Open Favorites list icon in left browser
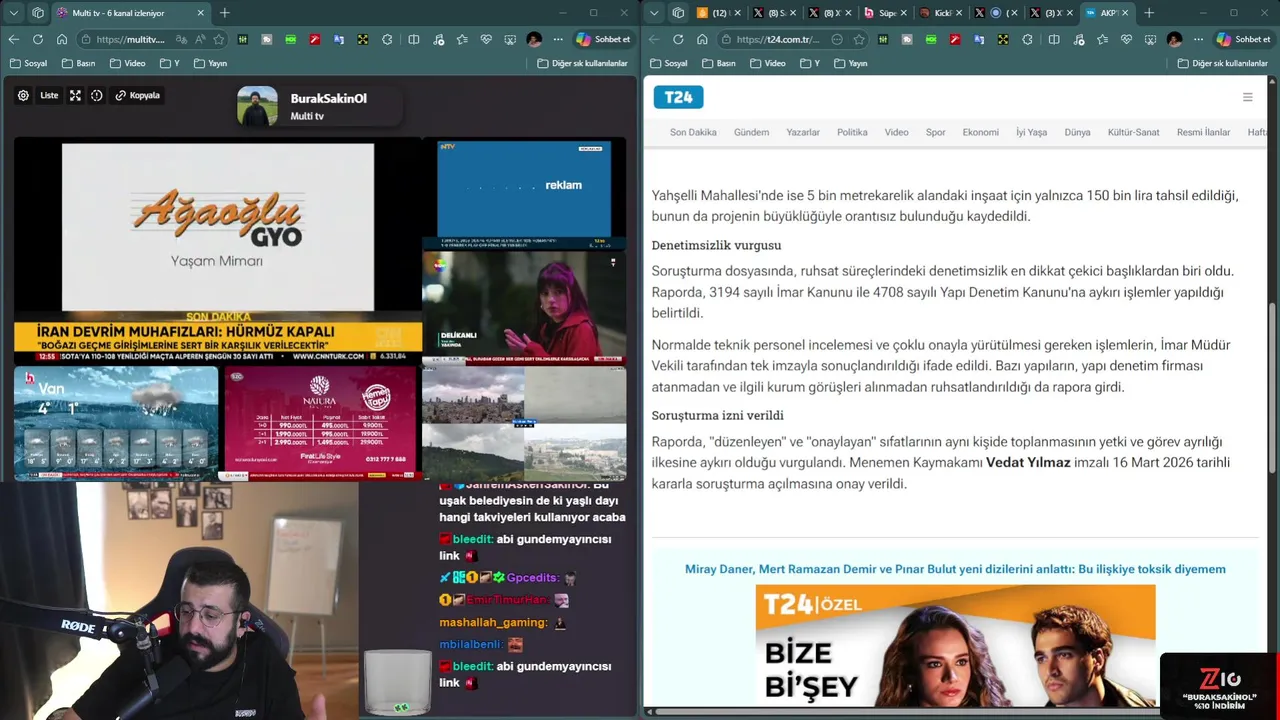 click(462, 39)
